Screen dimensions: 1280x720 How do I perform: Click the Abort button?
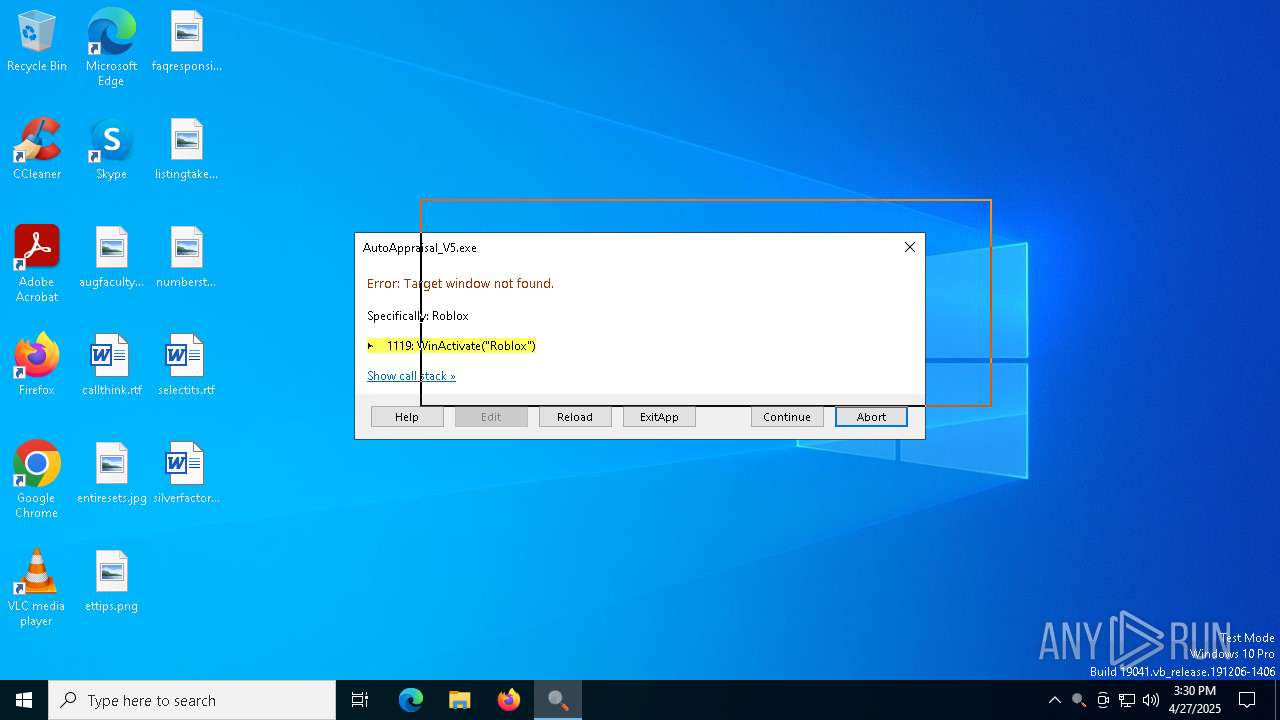[871, 417]
